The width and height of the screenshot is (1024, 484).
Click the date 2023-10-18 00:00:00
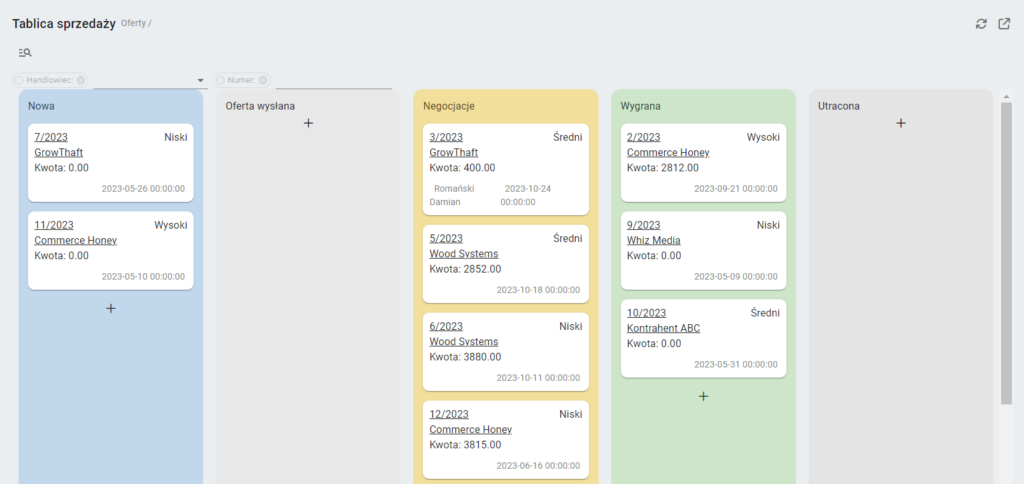538,290
